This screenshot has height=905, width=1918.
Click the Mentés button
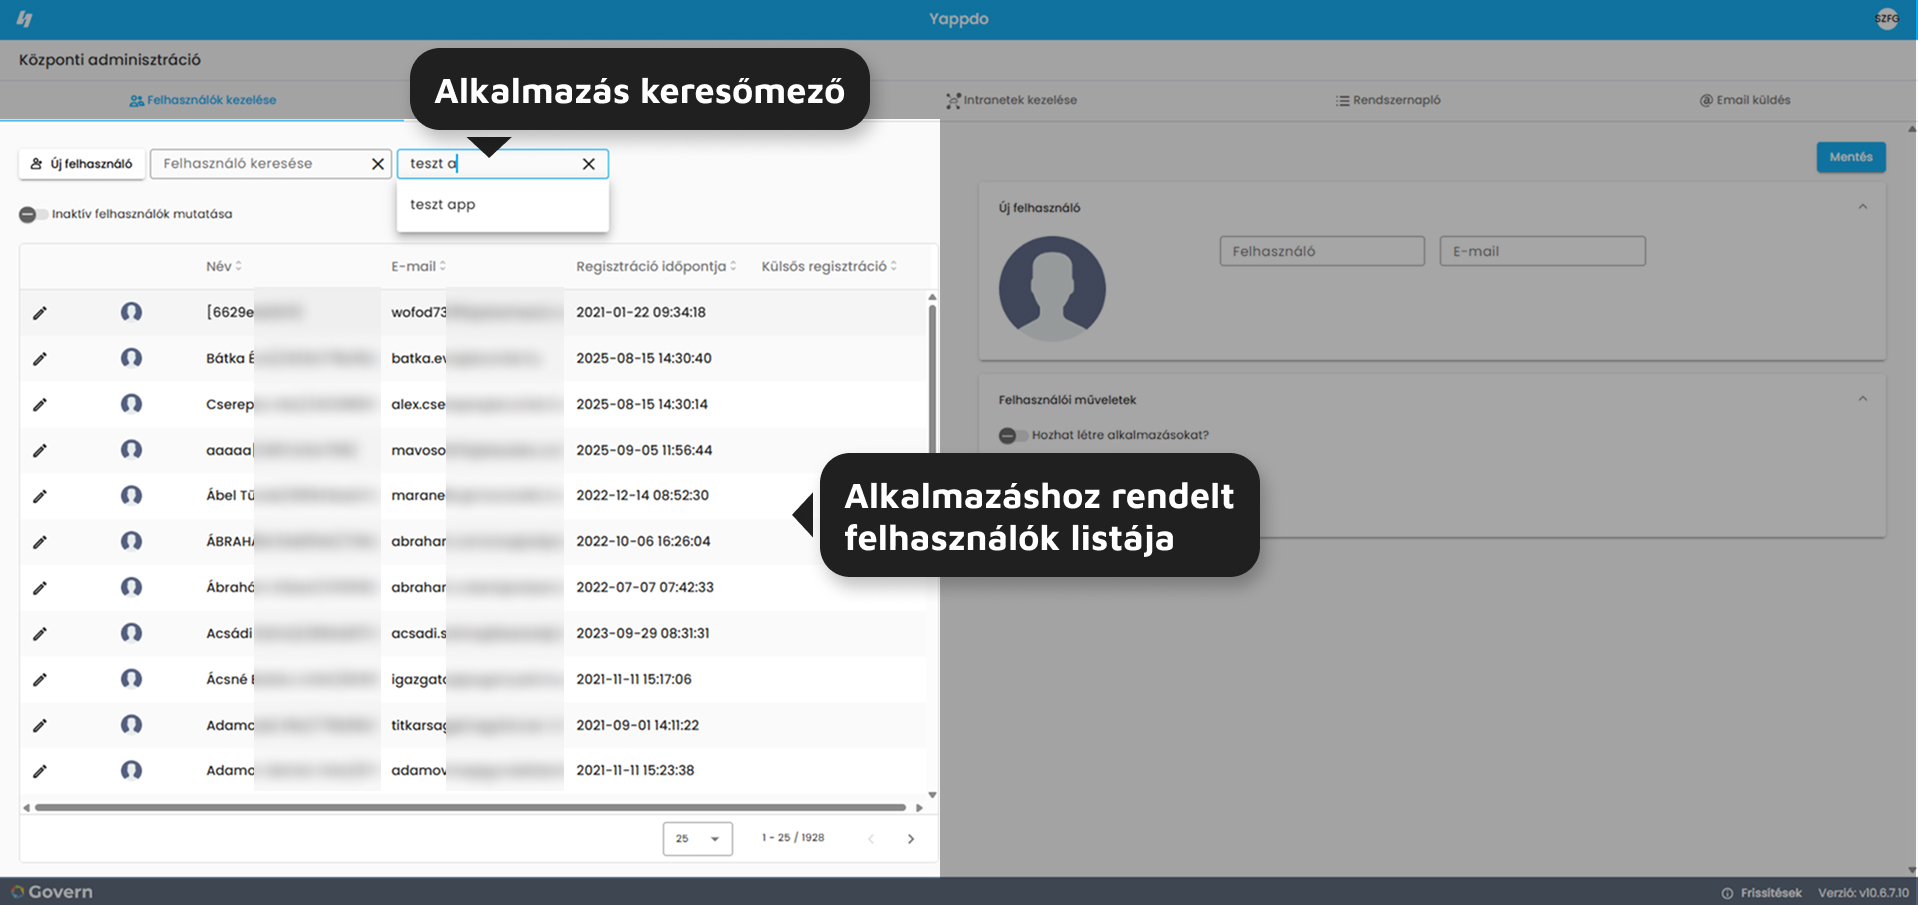pyautogui.click(x=1851, y=157)
